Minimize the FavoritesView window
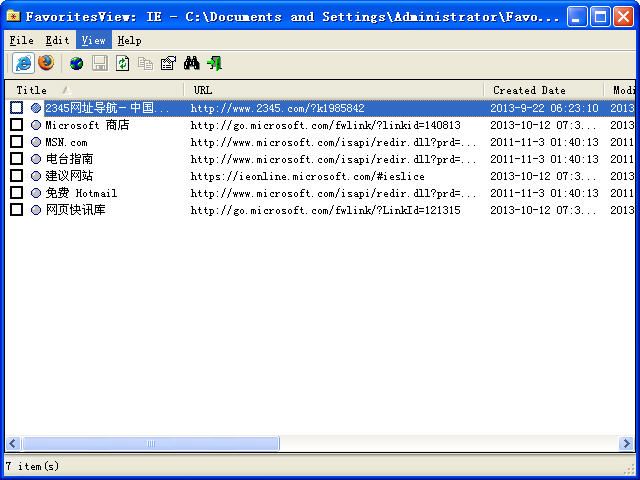 (x=576, y=17)
